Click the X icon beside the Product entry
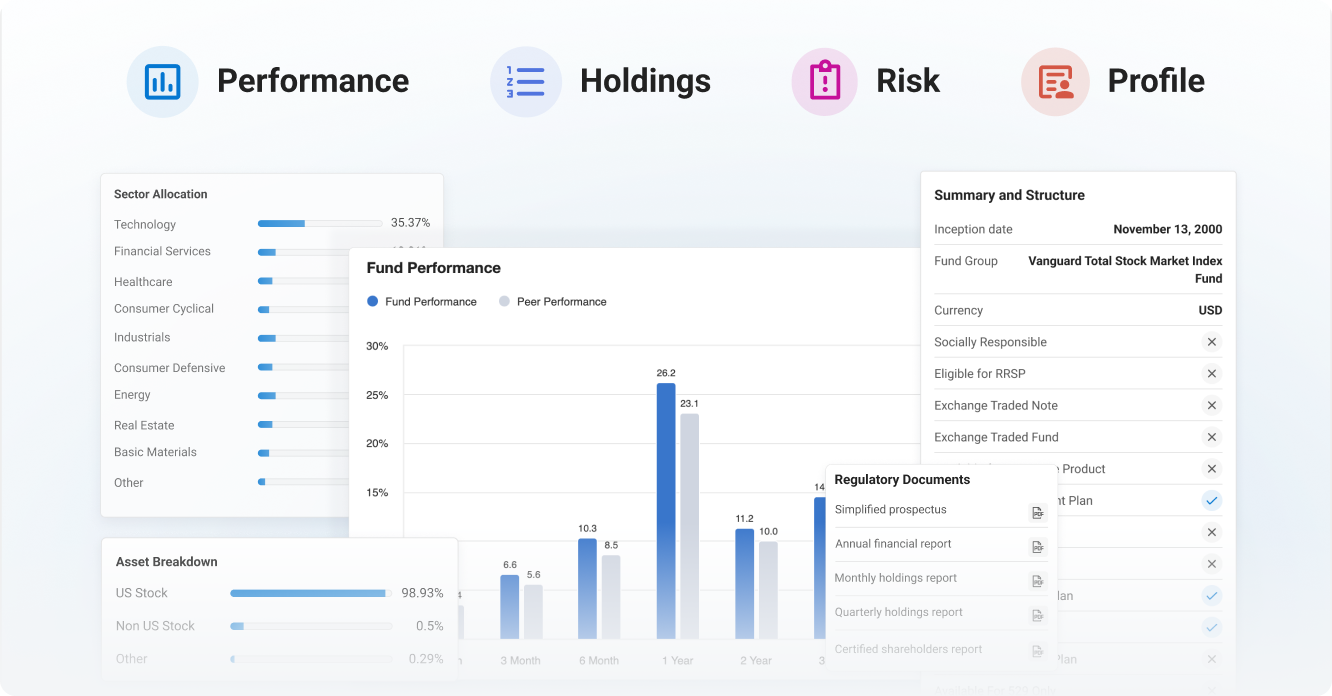The width and height of the screenshot is (1332, 696). [x=1211, y=469]
